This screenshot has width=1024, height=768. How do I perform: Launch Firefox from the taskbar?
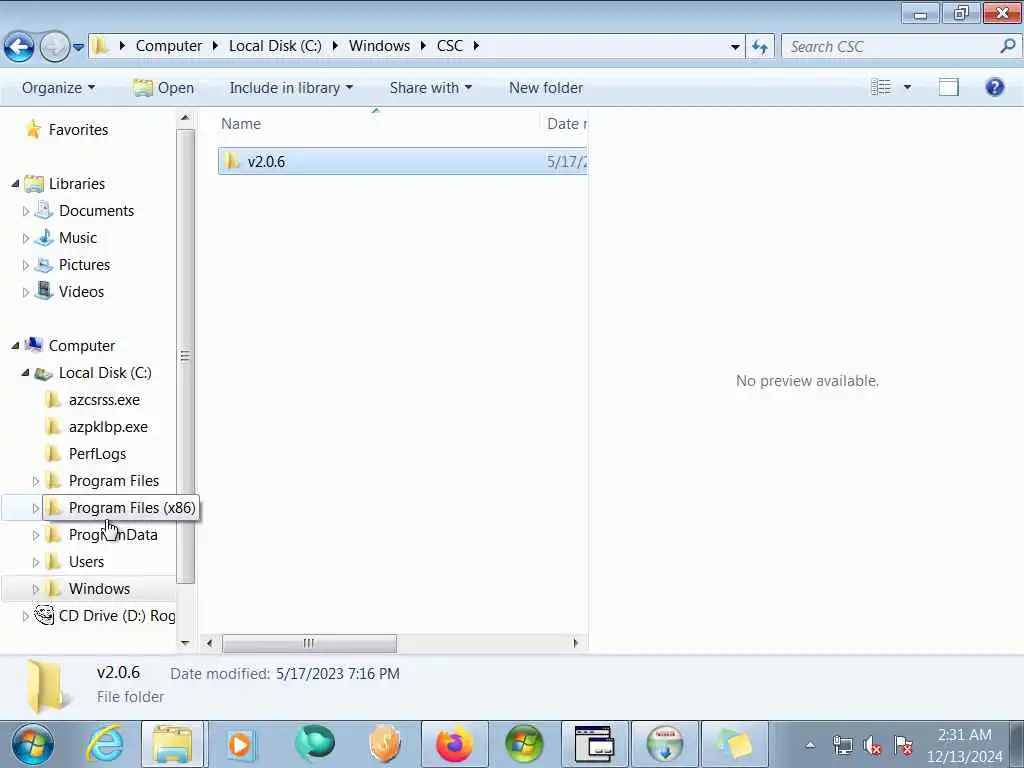click(x=454, y=744)
